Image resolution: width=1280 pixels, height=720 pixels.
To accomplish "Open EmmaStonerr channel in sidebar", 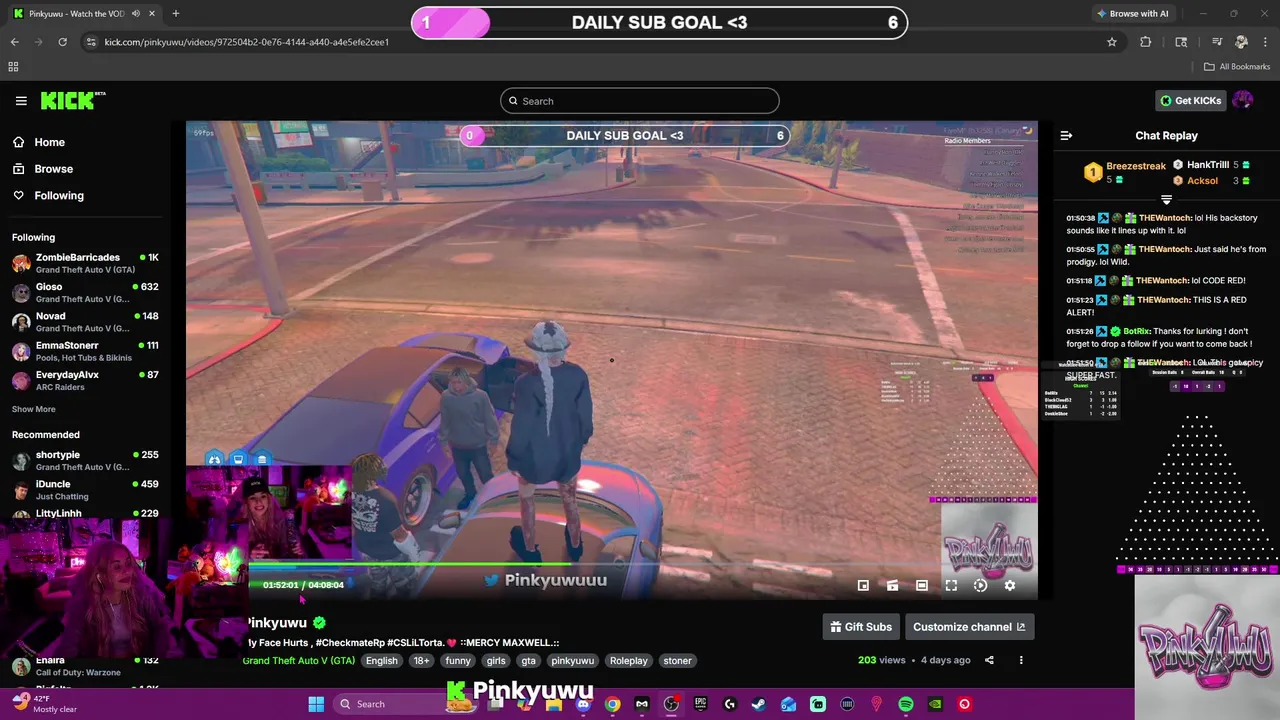I will coord(85,351).
